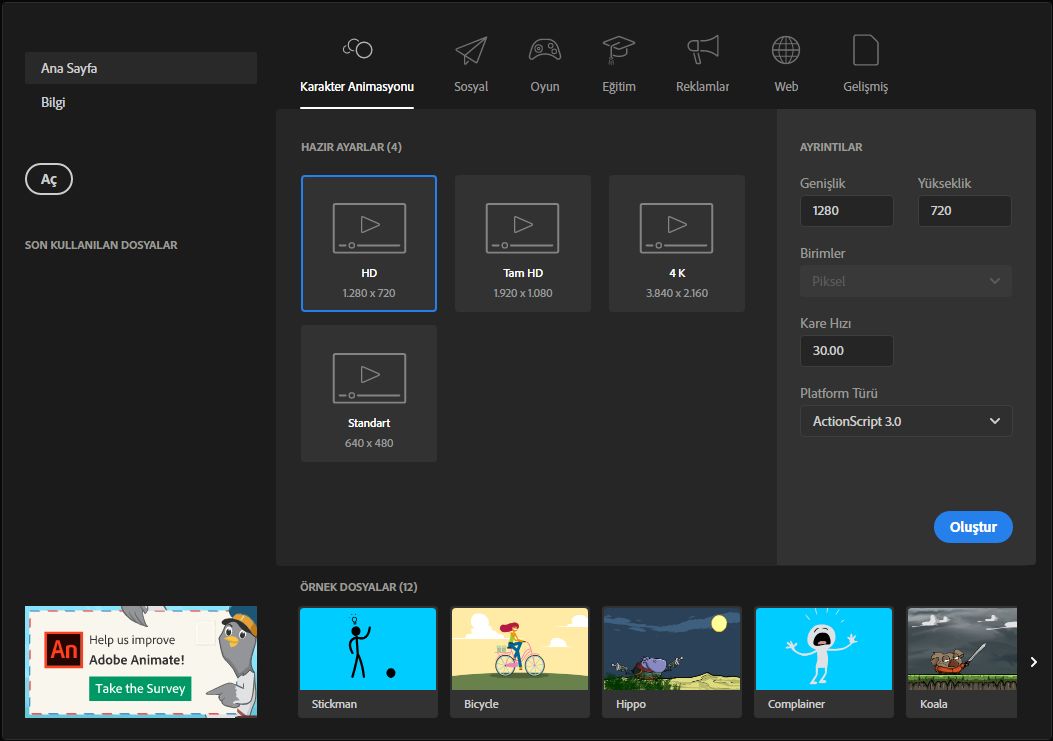Select the Sosyal paper plane icon
The width and height of the screenshot is (1053, 741).
coord(470,51)
